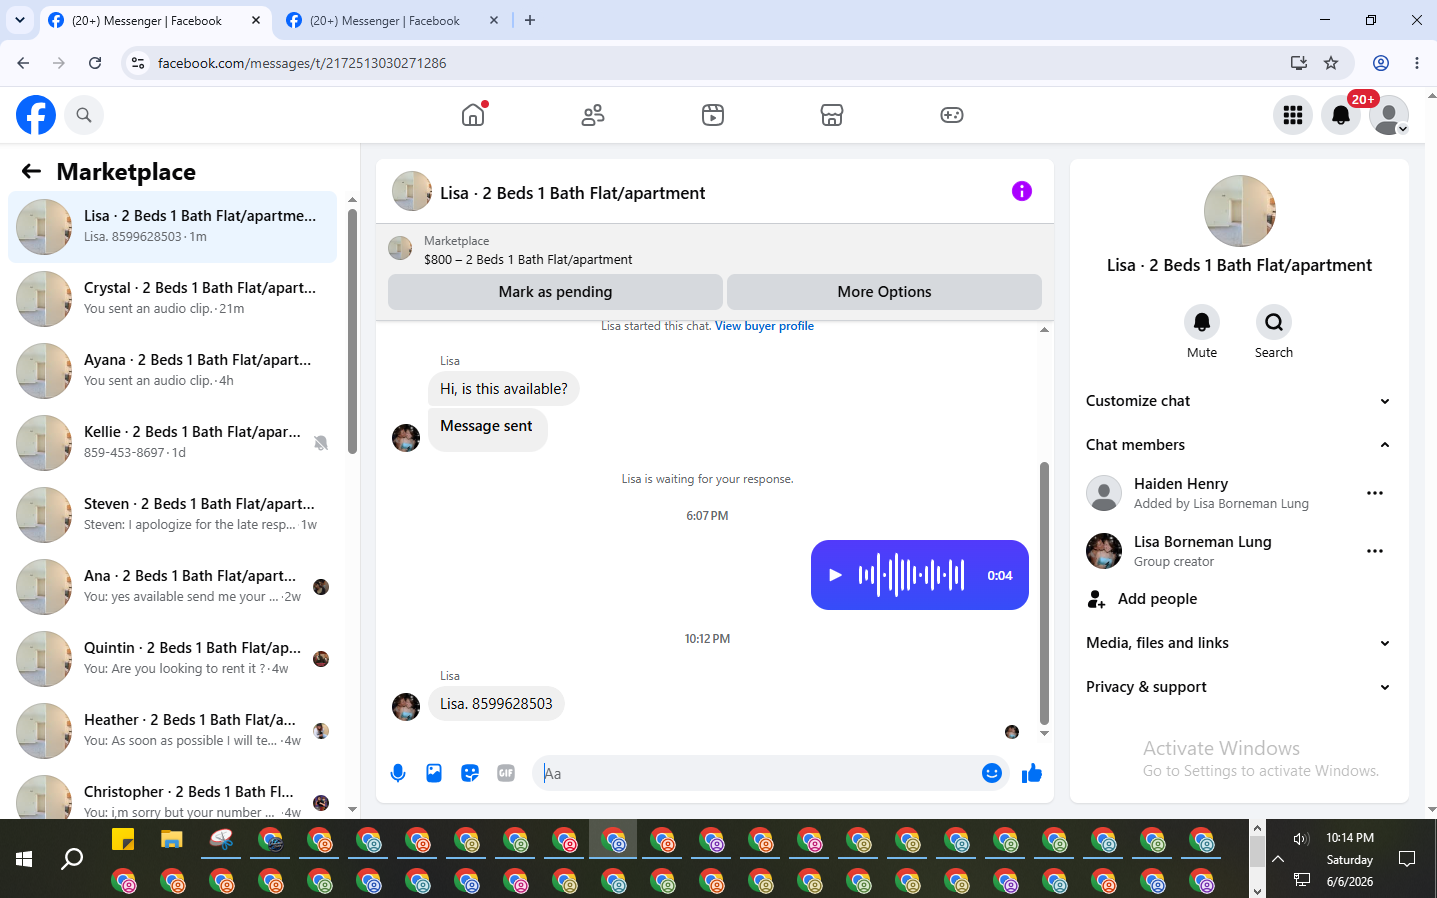Viewport: 1437px width, 898px height.
Task: Send a thumbs-up like
Action: click(x=1032, y=773)
